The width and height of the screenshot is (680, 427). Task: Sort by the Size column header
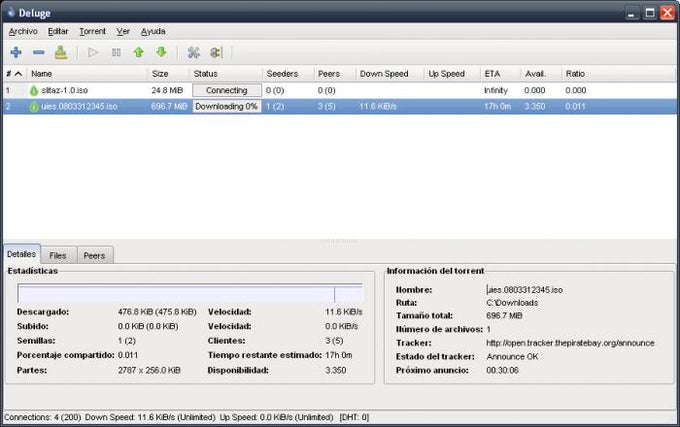(x=168, y=74)
